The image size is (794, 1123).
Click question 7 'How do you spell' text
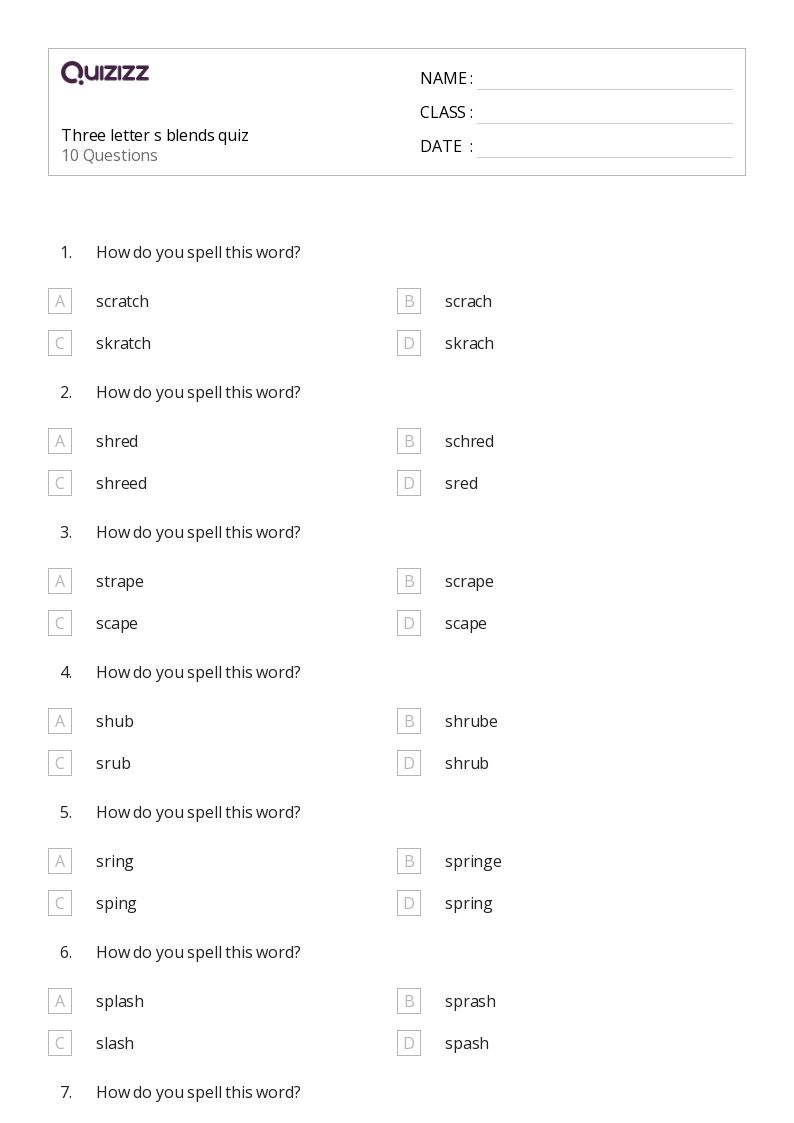pos(198,1092)
